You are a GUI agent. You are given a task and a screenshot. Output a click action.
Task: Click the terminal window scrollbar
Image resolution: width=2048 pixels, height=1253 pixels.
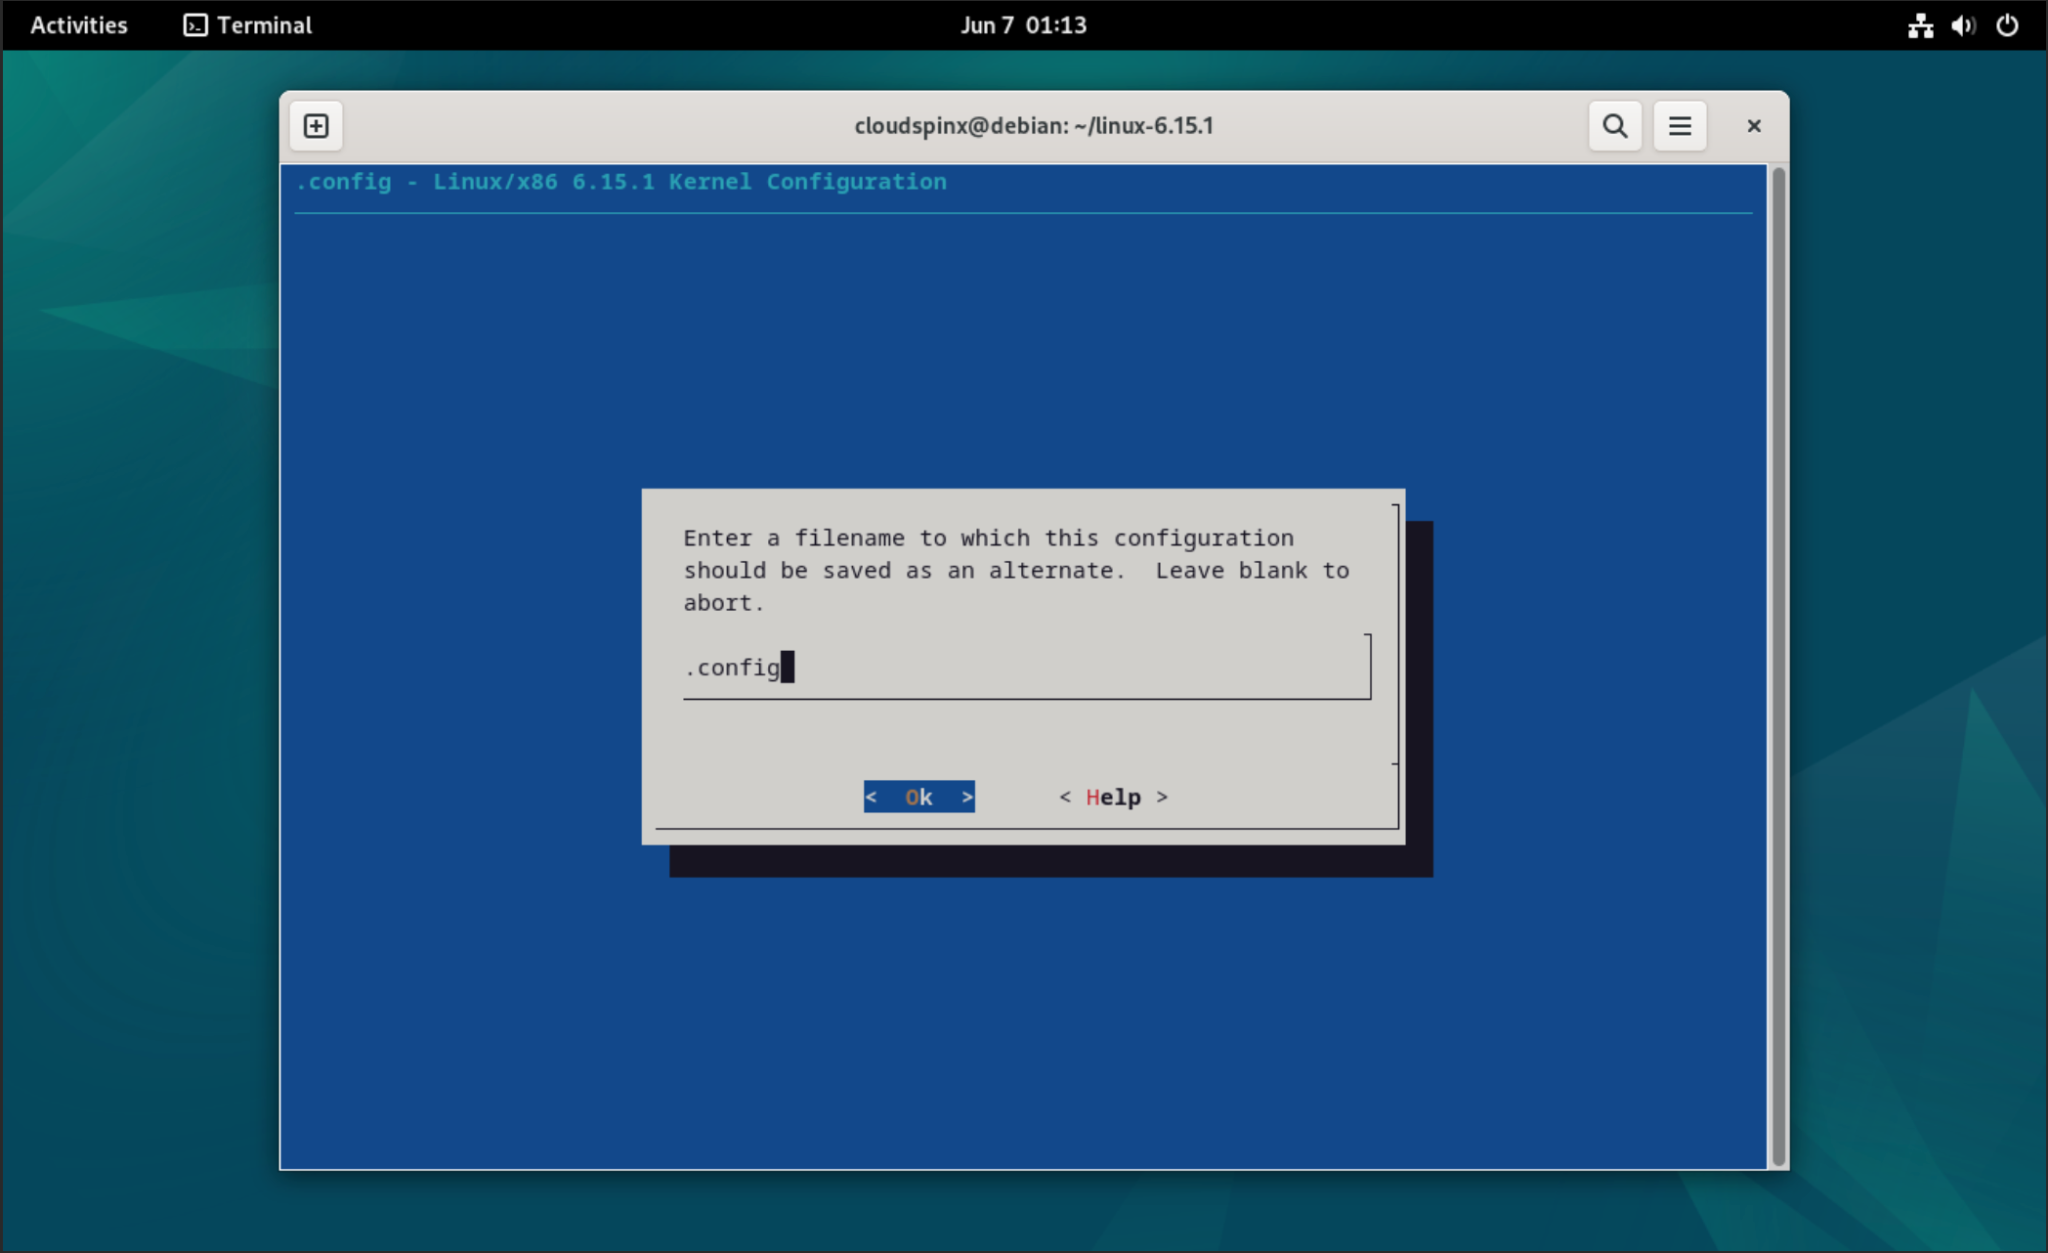coord(1777,400)
